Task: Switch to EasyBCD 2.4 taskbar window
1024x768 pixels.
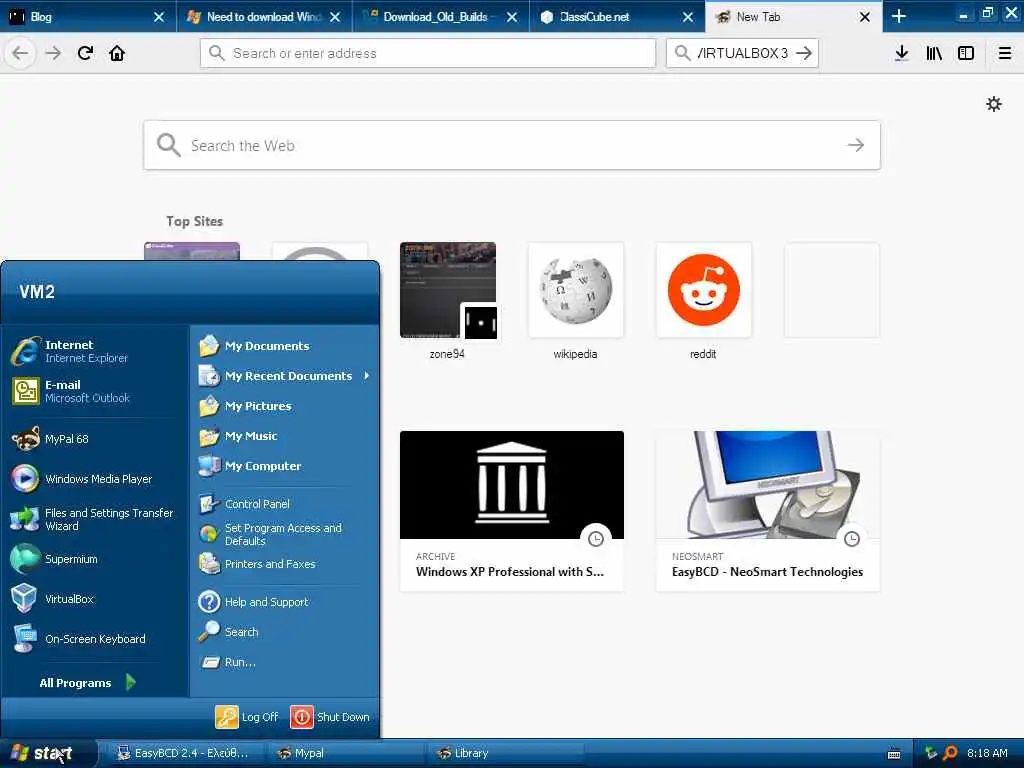Action: pos(184,753)
